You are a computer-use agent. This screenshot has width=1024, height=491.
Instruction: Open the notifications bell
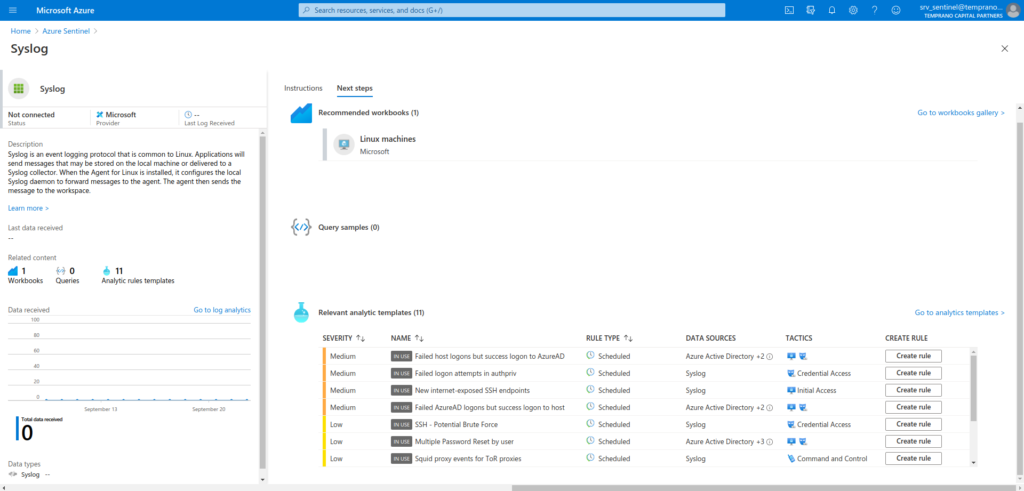(x=832, y=10)
